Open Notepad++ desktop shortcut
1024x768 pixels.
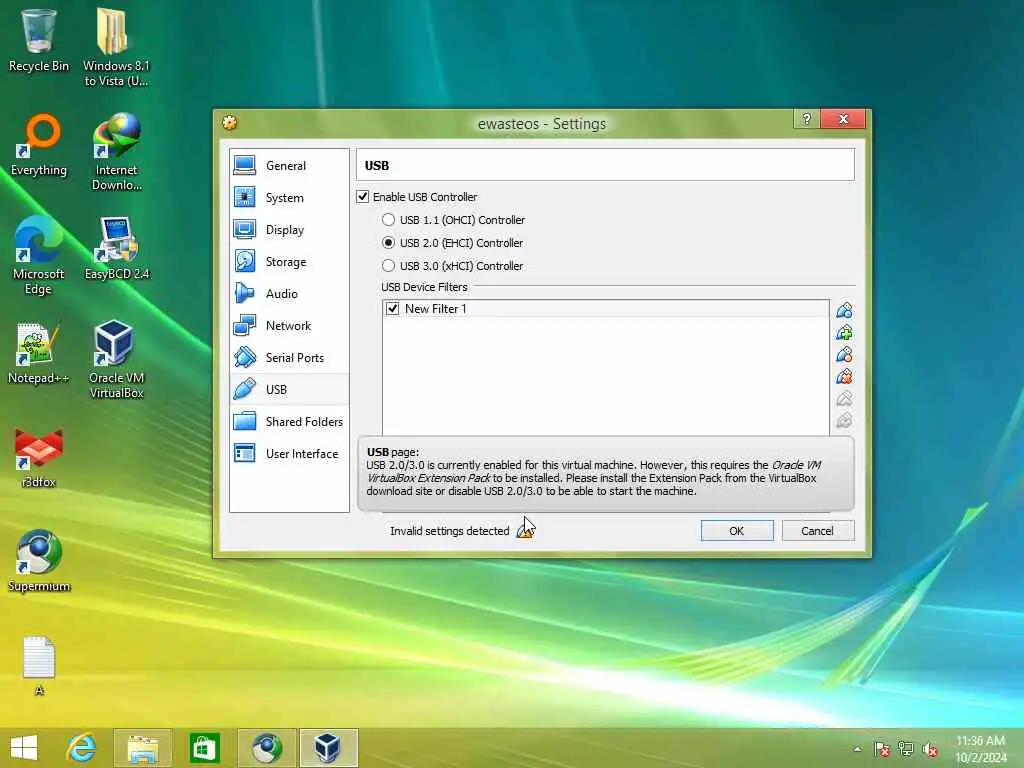coord(39,353)
